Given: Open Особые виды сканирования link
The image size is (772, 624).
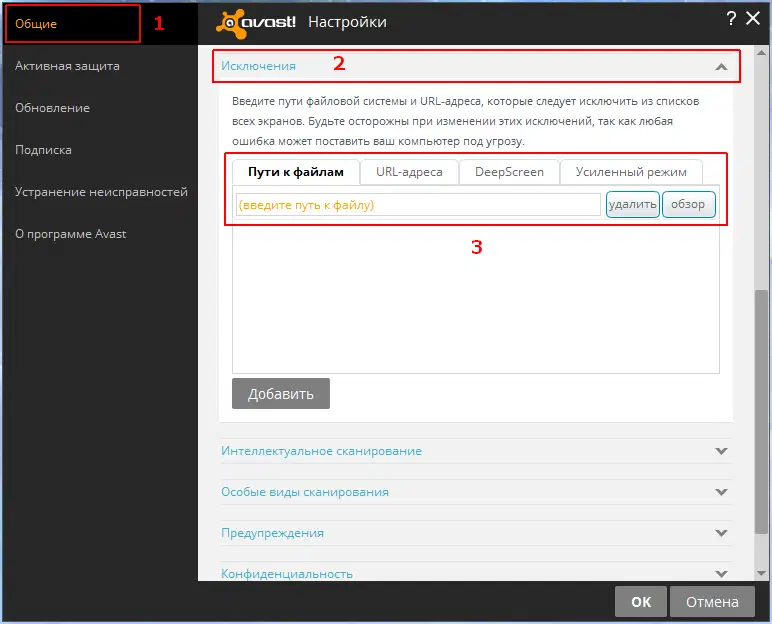Looking at the screenshot, I should 305,492.
